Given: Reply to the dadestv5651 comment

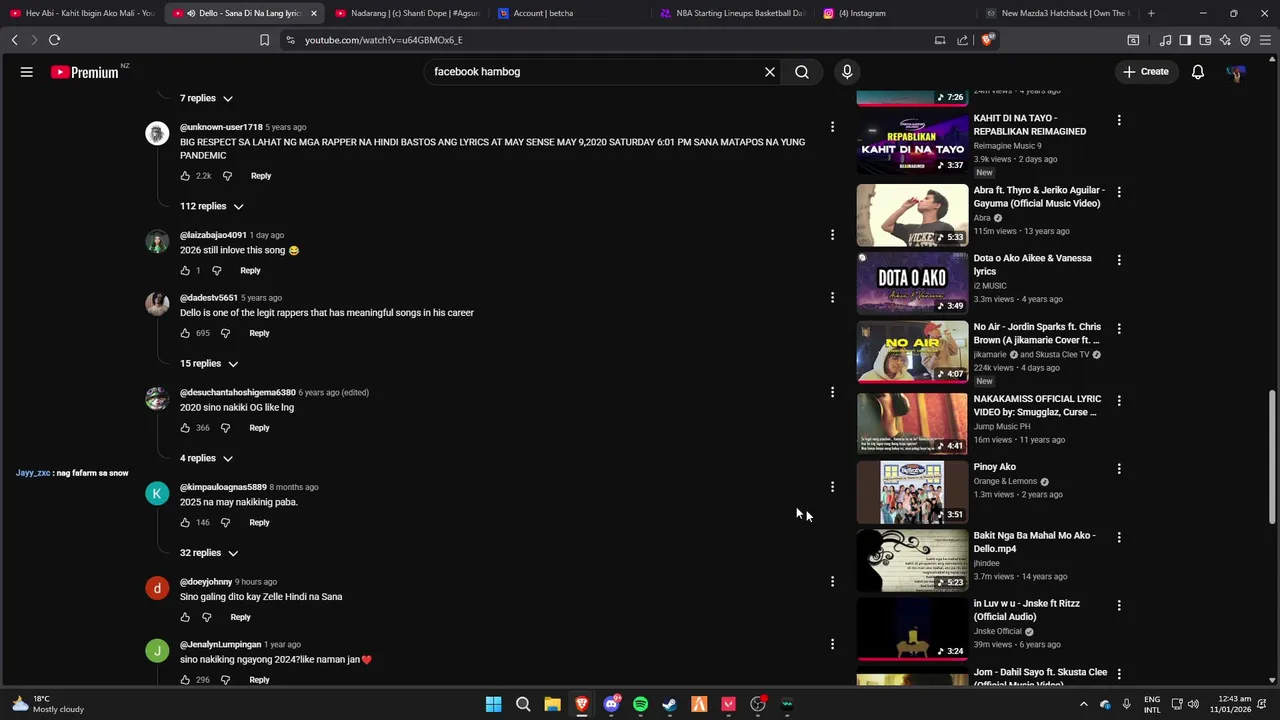Looking at the screenshot, I should (259, 333).
